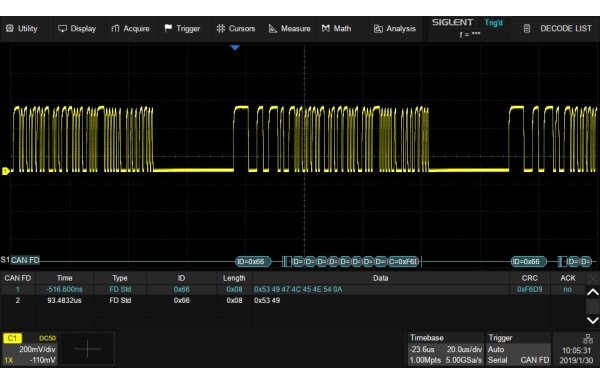Open the Trigger menu
Viewport: 600px width, 390px height.
coord(183,29)
